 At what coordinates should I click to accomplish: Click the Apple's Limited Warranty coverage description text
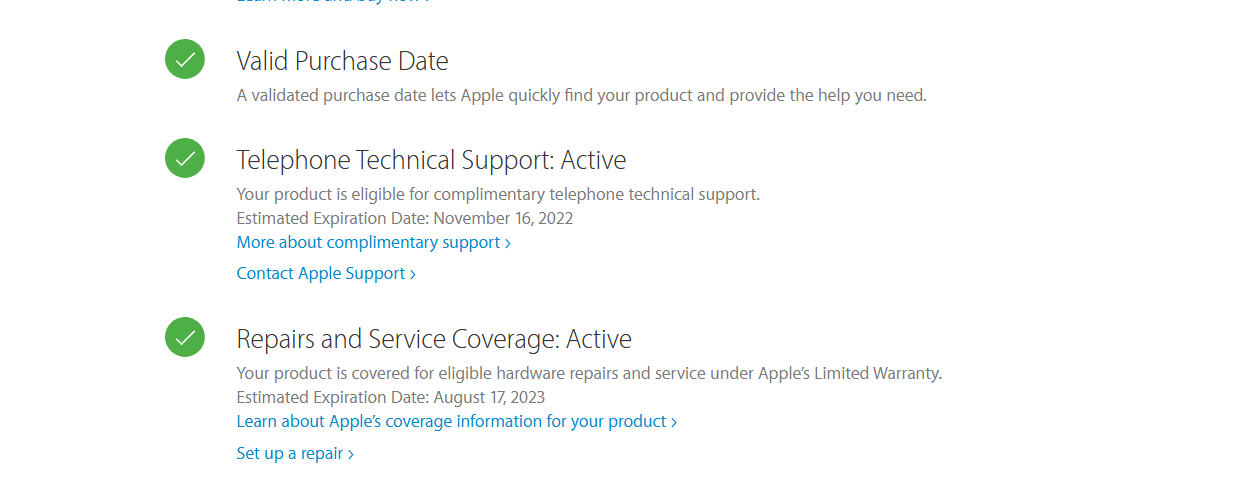[x=589, y=373]
